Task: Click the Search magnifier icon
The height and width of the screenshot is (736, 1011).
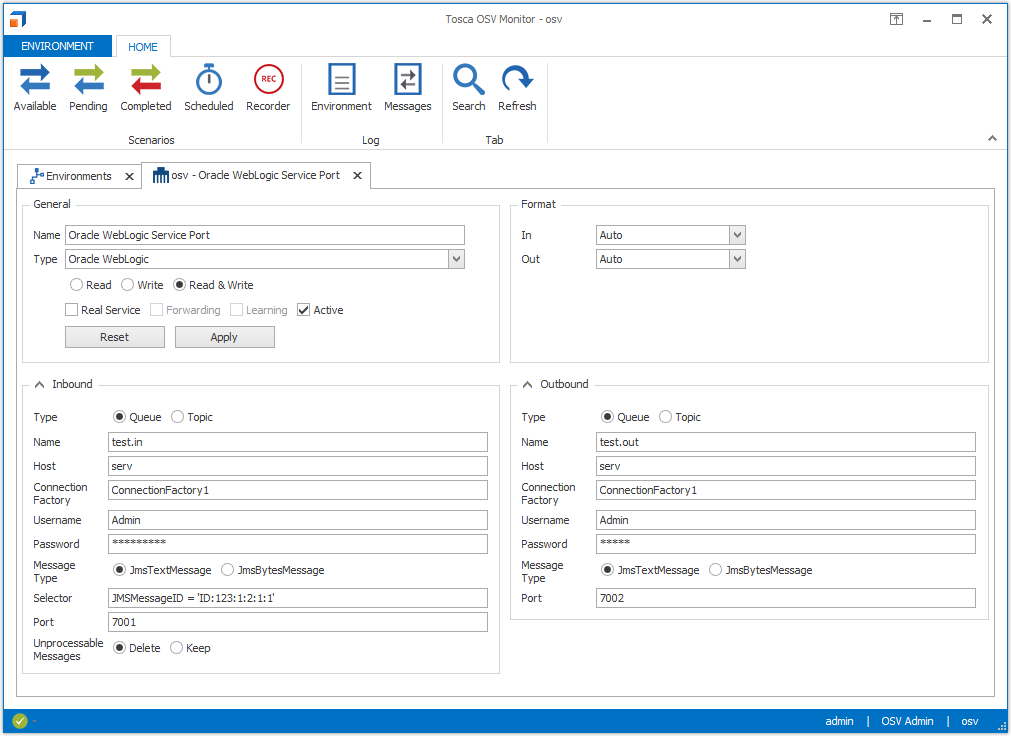Action: (x=468, y=80)
